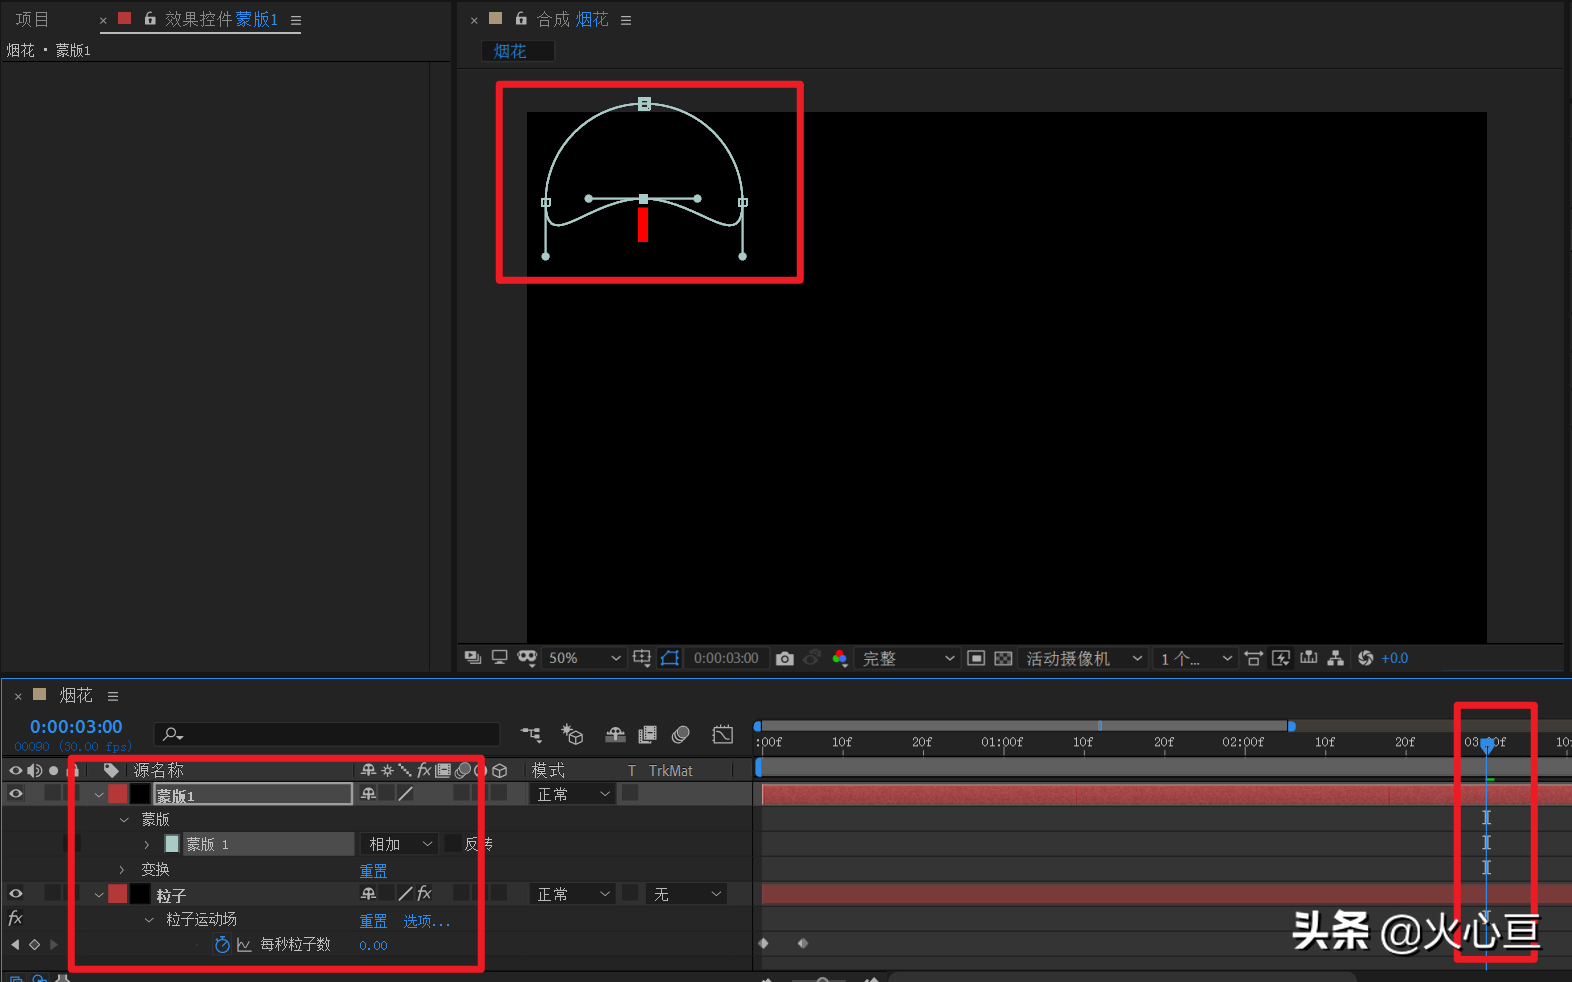This screenshot has width=1572, height=982.
Task: Toggle shy switch on 粒子 layer
Action: pyautogui.click(x=369, y=893)
